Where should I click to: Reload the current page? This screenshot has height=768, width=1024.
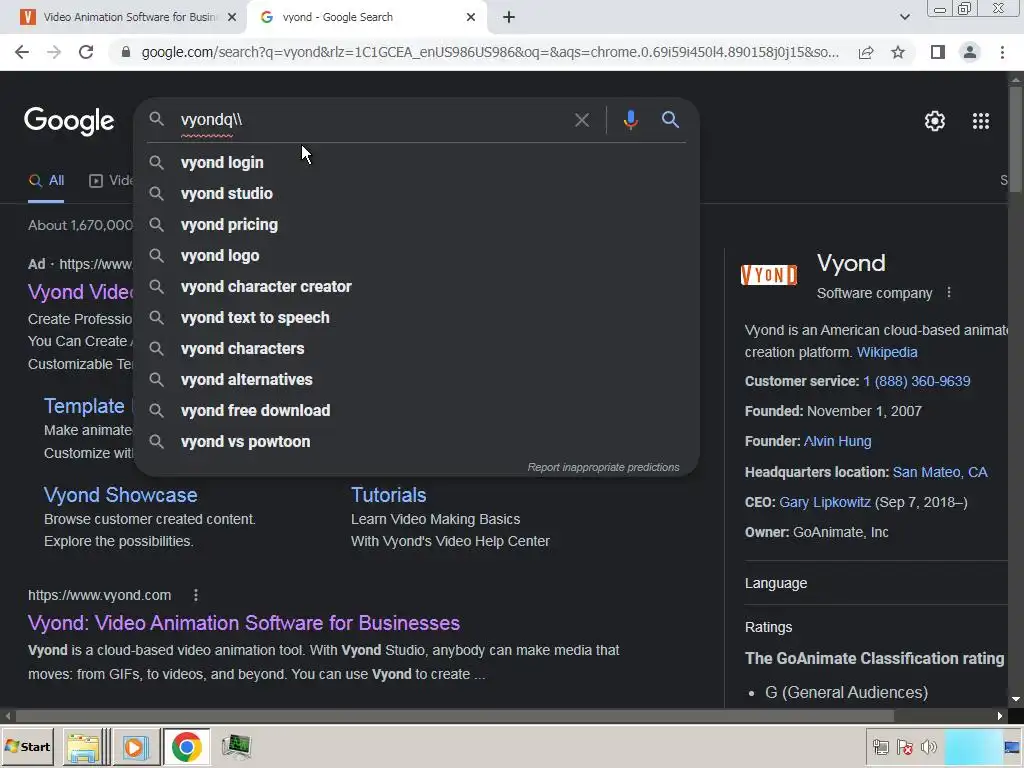[86, 52]
